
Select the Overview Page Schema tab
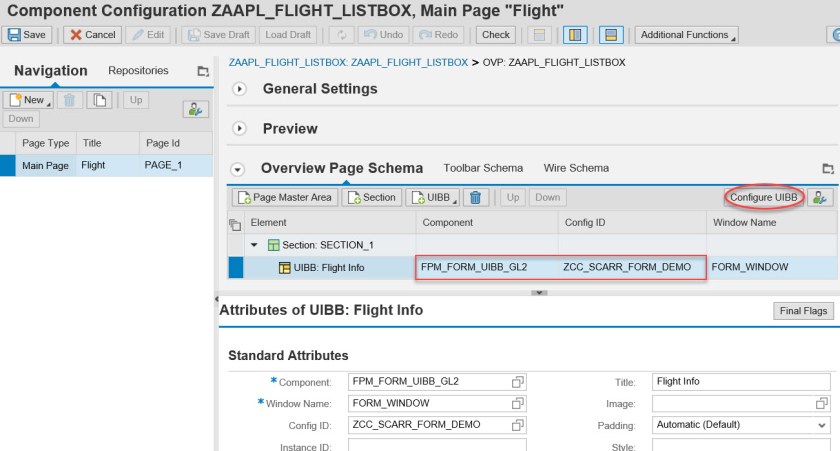(x=342, y=168)
